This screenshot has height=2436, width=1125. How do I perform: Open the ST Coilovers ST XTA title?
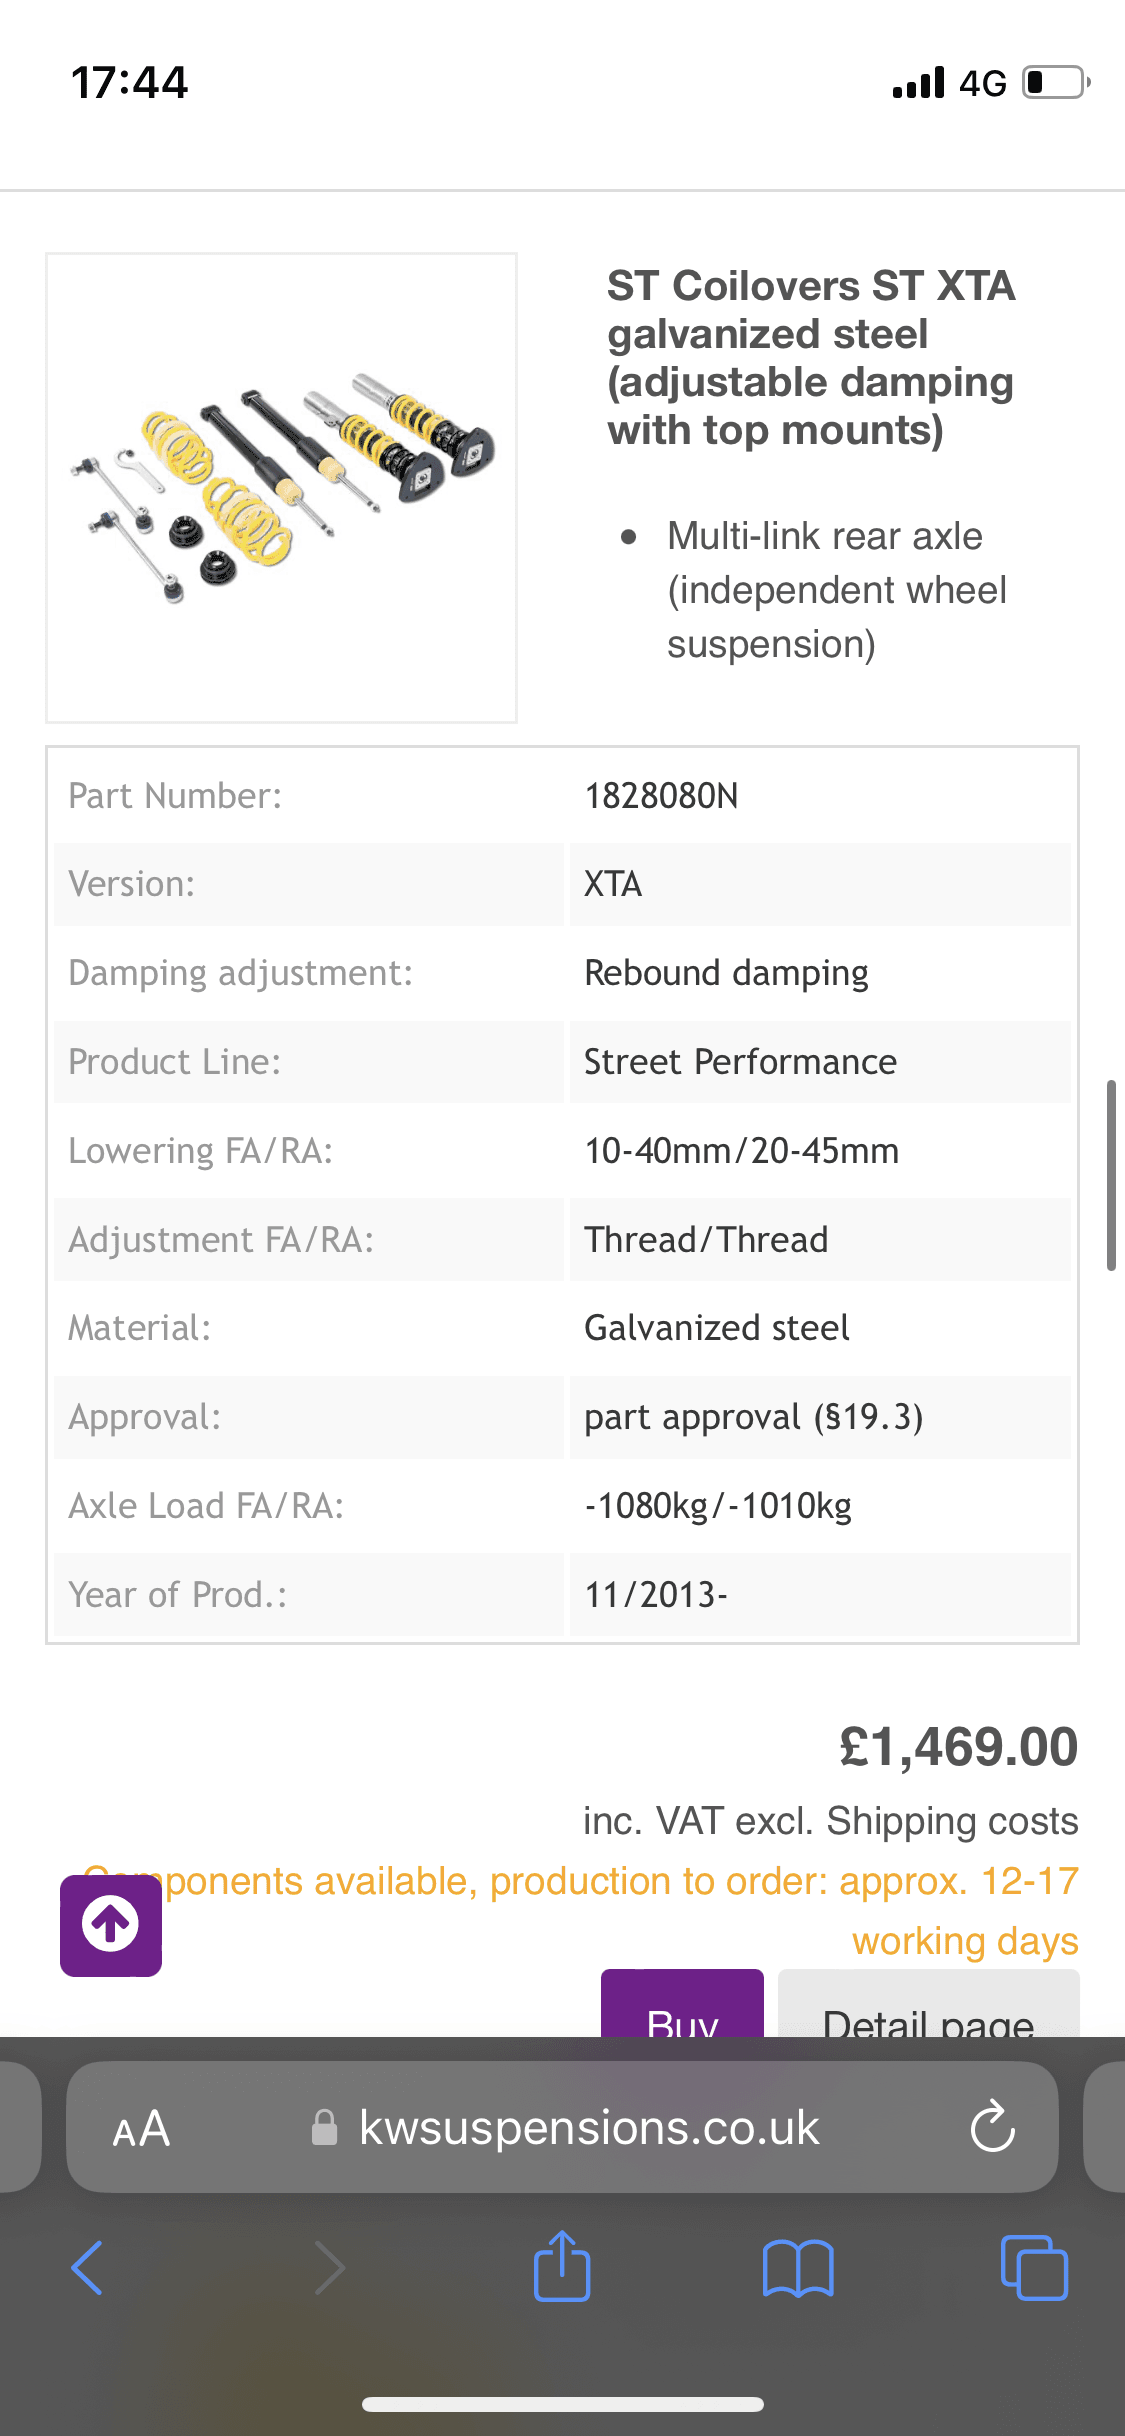pos(811,357)
